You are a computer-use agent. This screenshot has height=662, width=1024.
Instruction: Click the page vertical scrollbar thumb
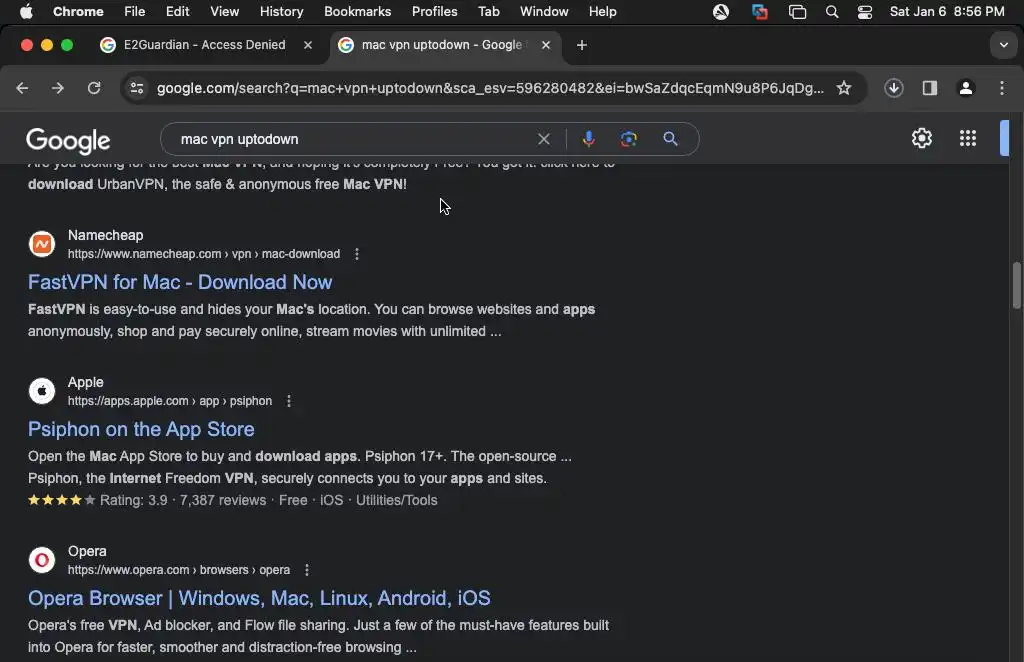point(1016,285)
